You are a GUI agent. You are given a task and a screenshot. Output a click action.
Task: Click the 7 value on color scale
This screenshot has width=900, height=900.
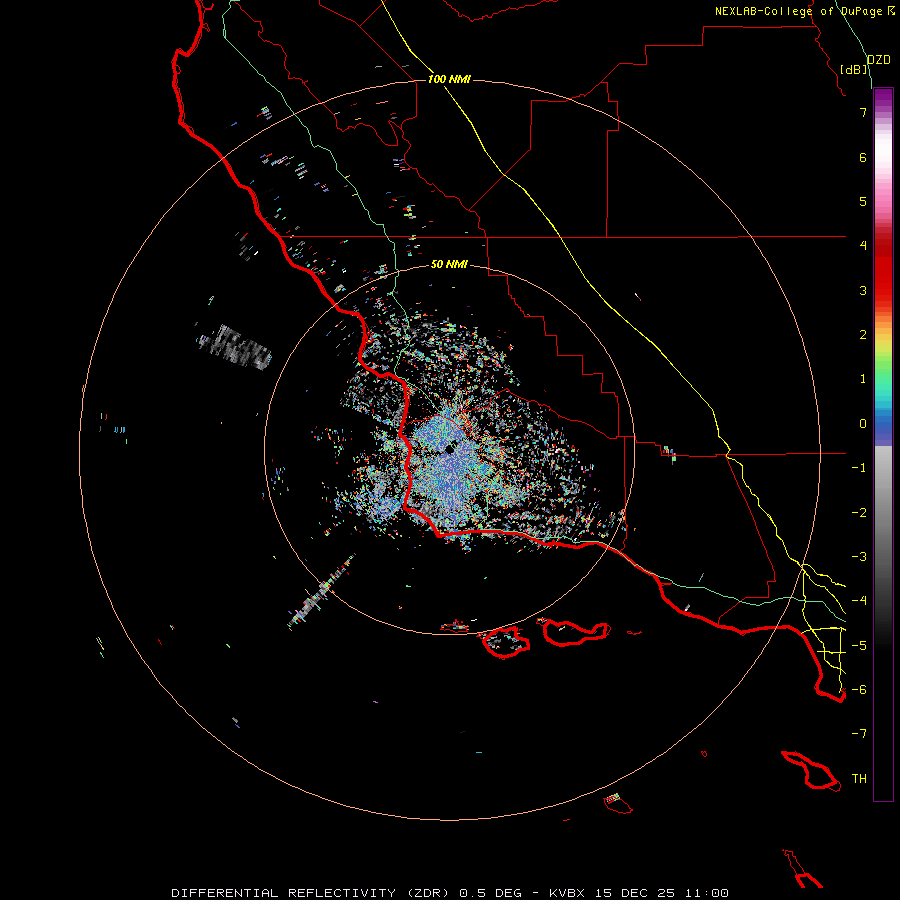tap(863, 112)
